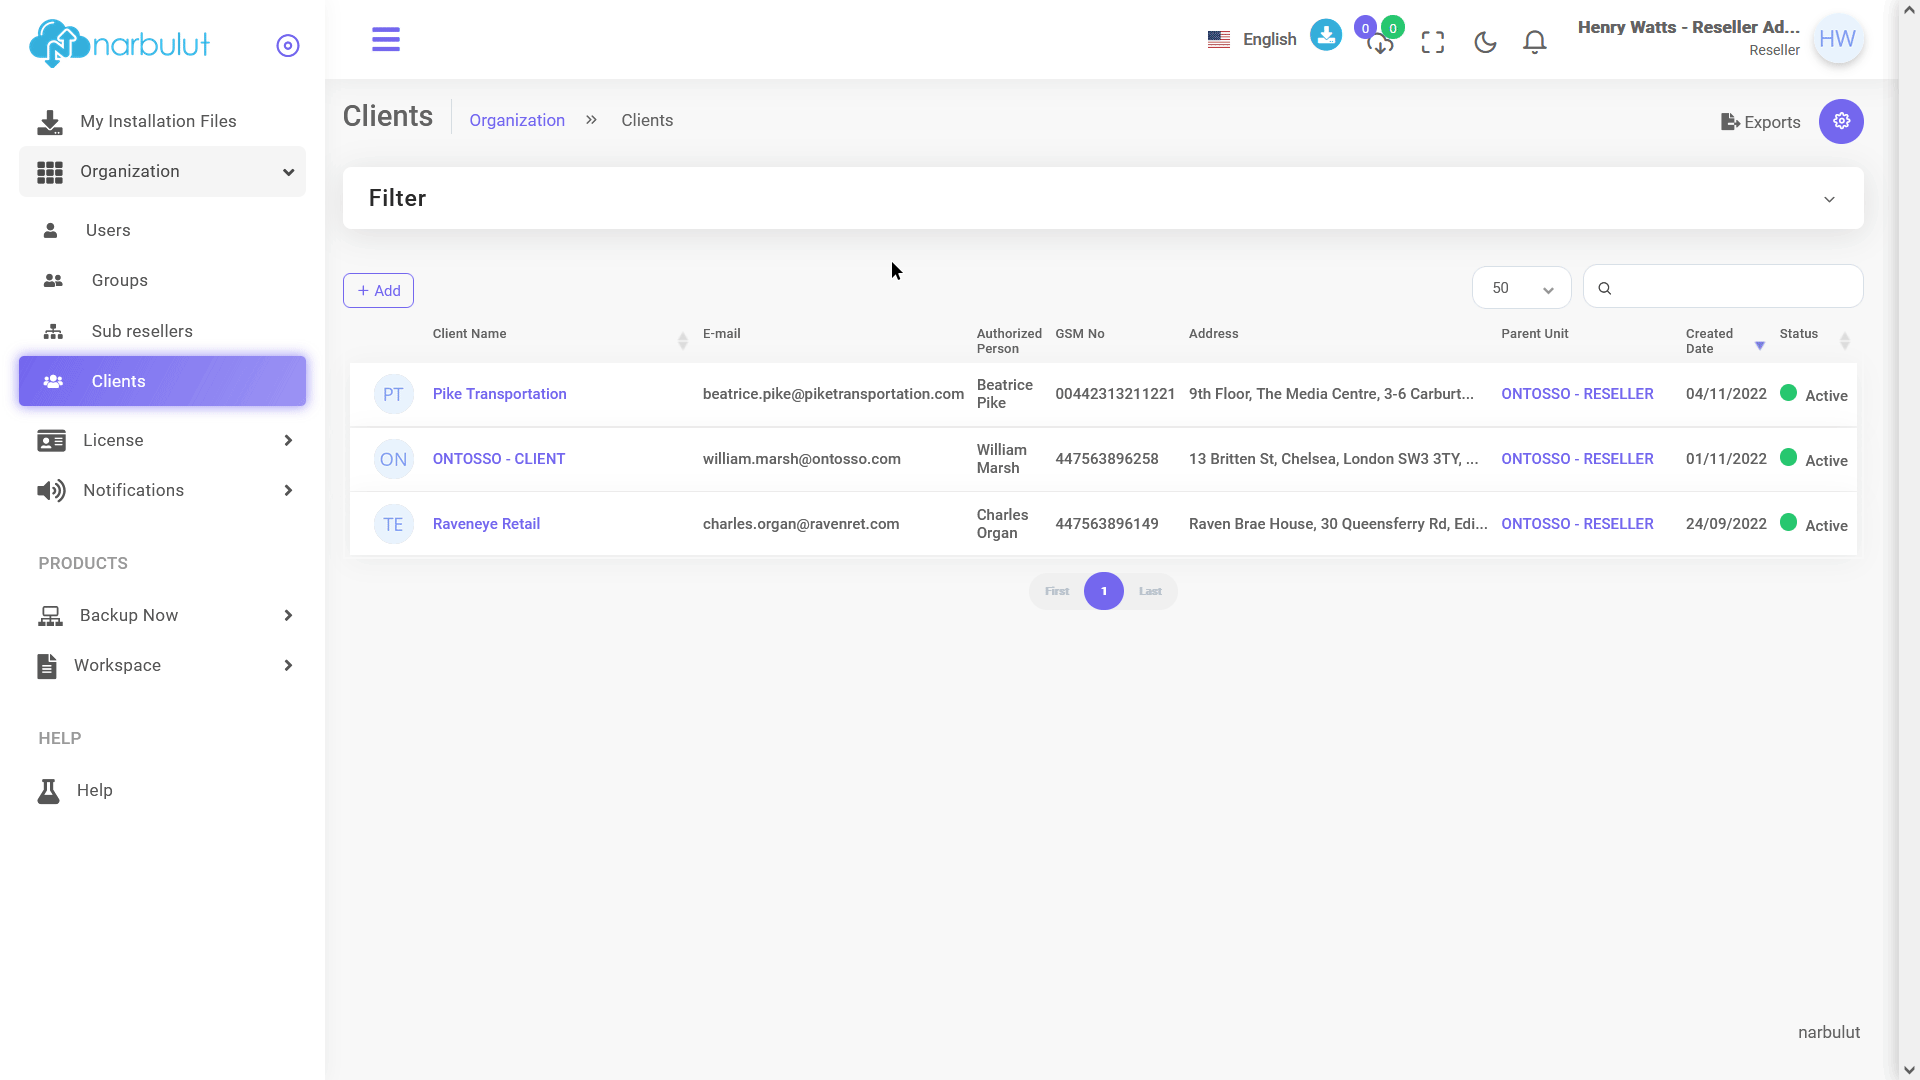Viewport: 1920px width, 1080px height.
Task: Click into the table search field
Action: pyautogui.click(x=1722, y=288)
